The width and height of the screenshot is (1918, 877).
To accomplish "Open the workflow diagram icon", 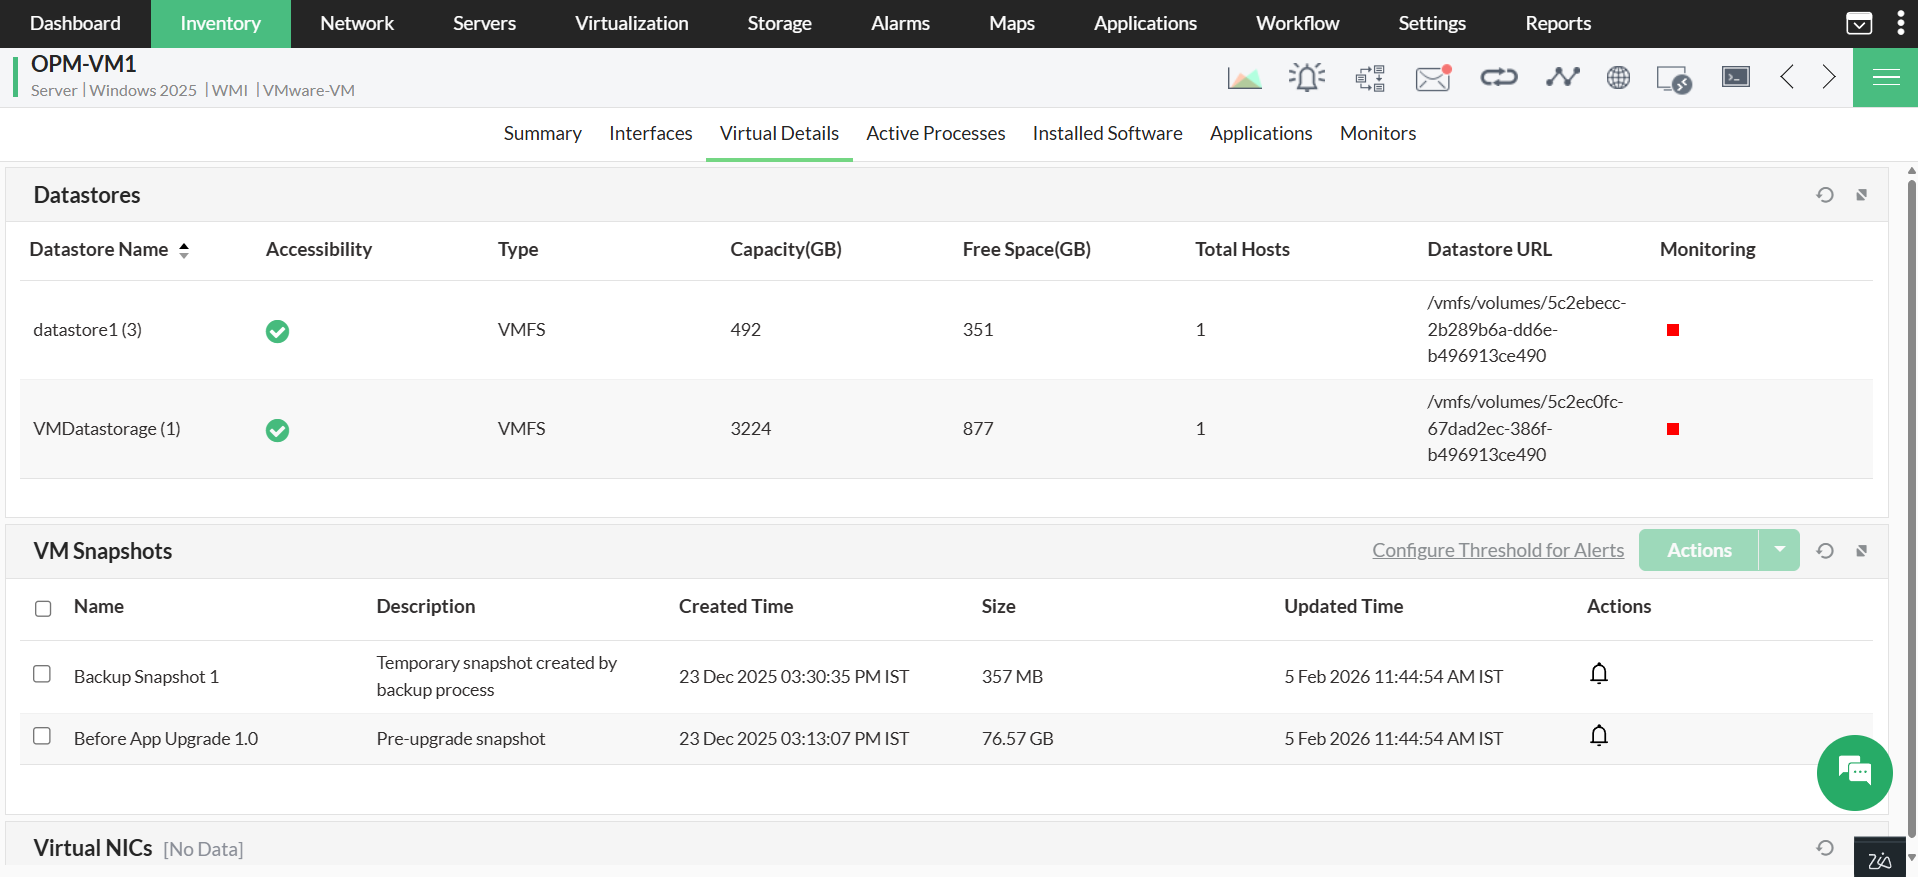I will [1370, 78].
